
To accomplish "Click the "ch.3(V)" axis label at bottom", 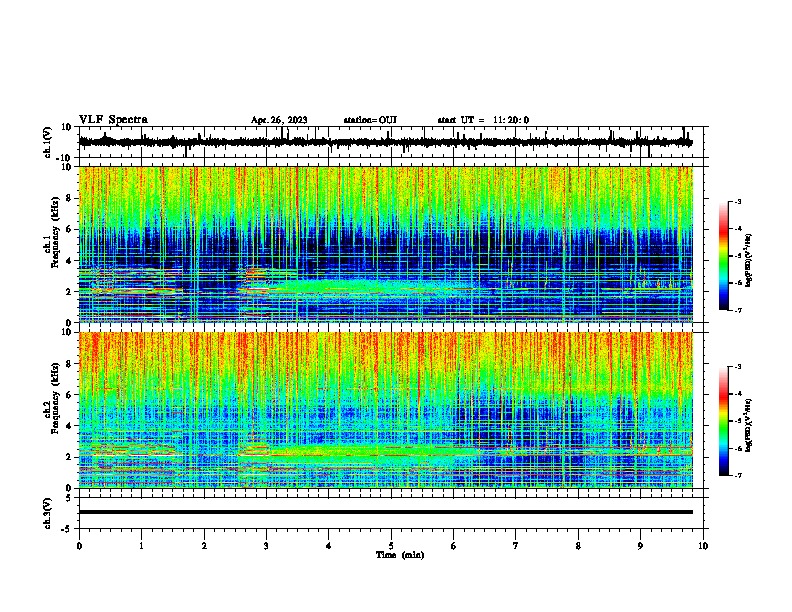I will 48,513.
